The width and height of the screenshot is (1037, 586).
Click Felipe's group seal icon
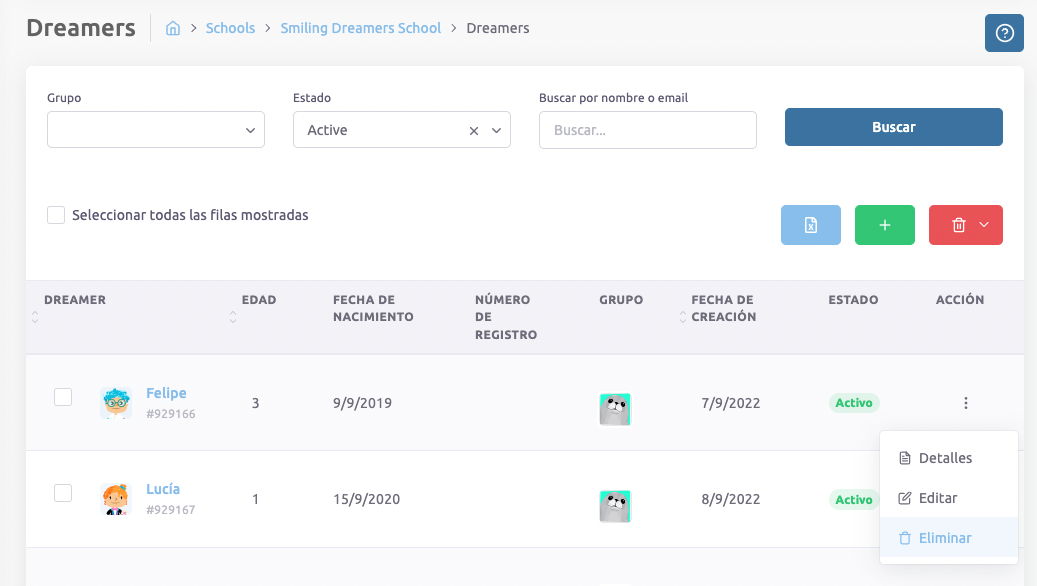tap(614, 409)
